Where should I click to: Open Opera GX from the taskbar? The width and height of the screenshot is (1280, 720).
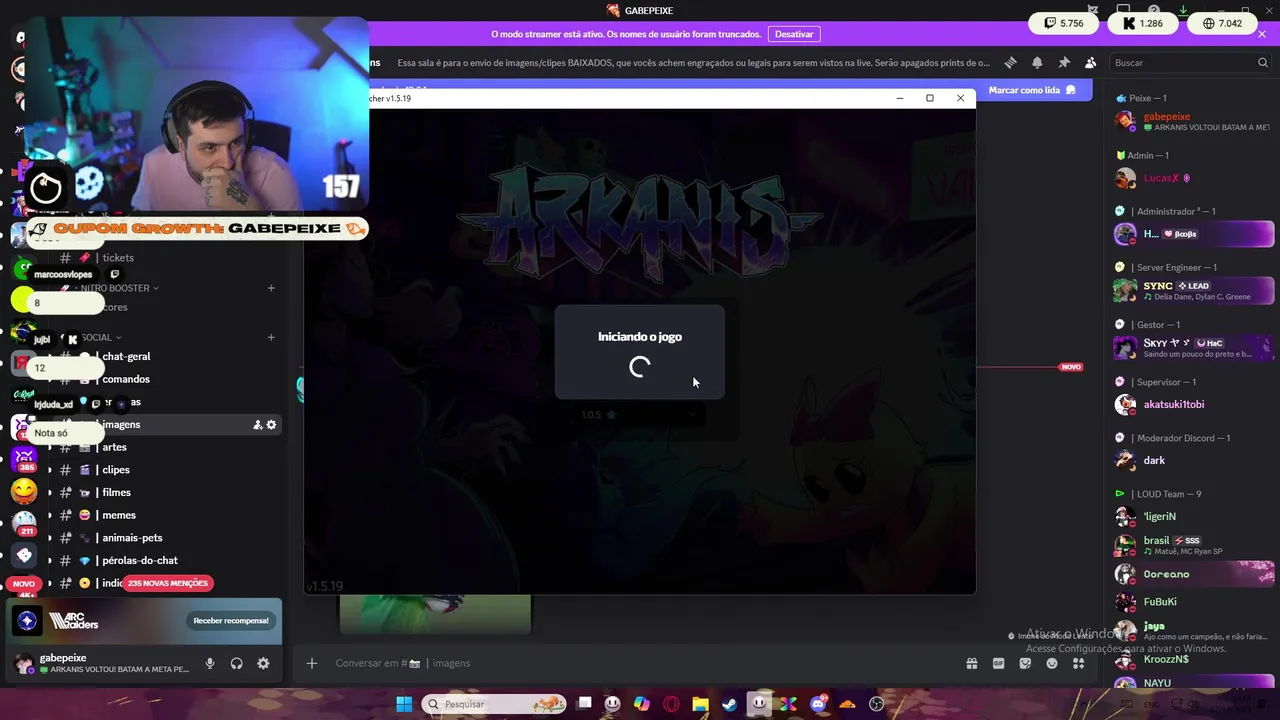(x=671, y=704)
